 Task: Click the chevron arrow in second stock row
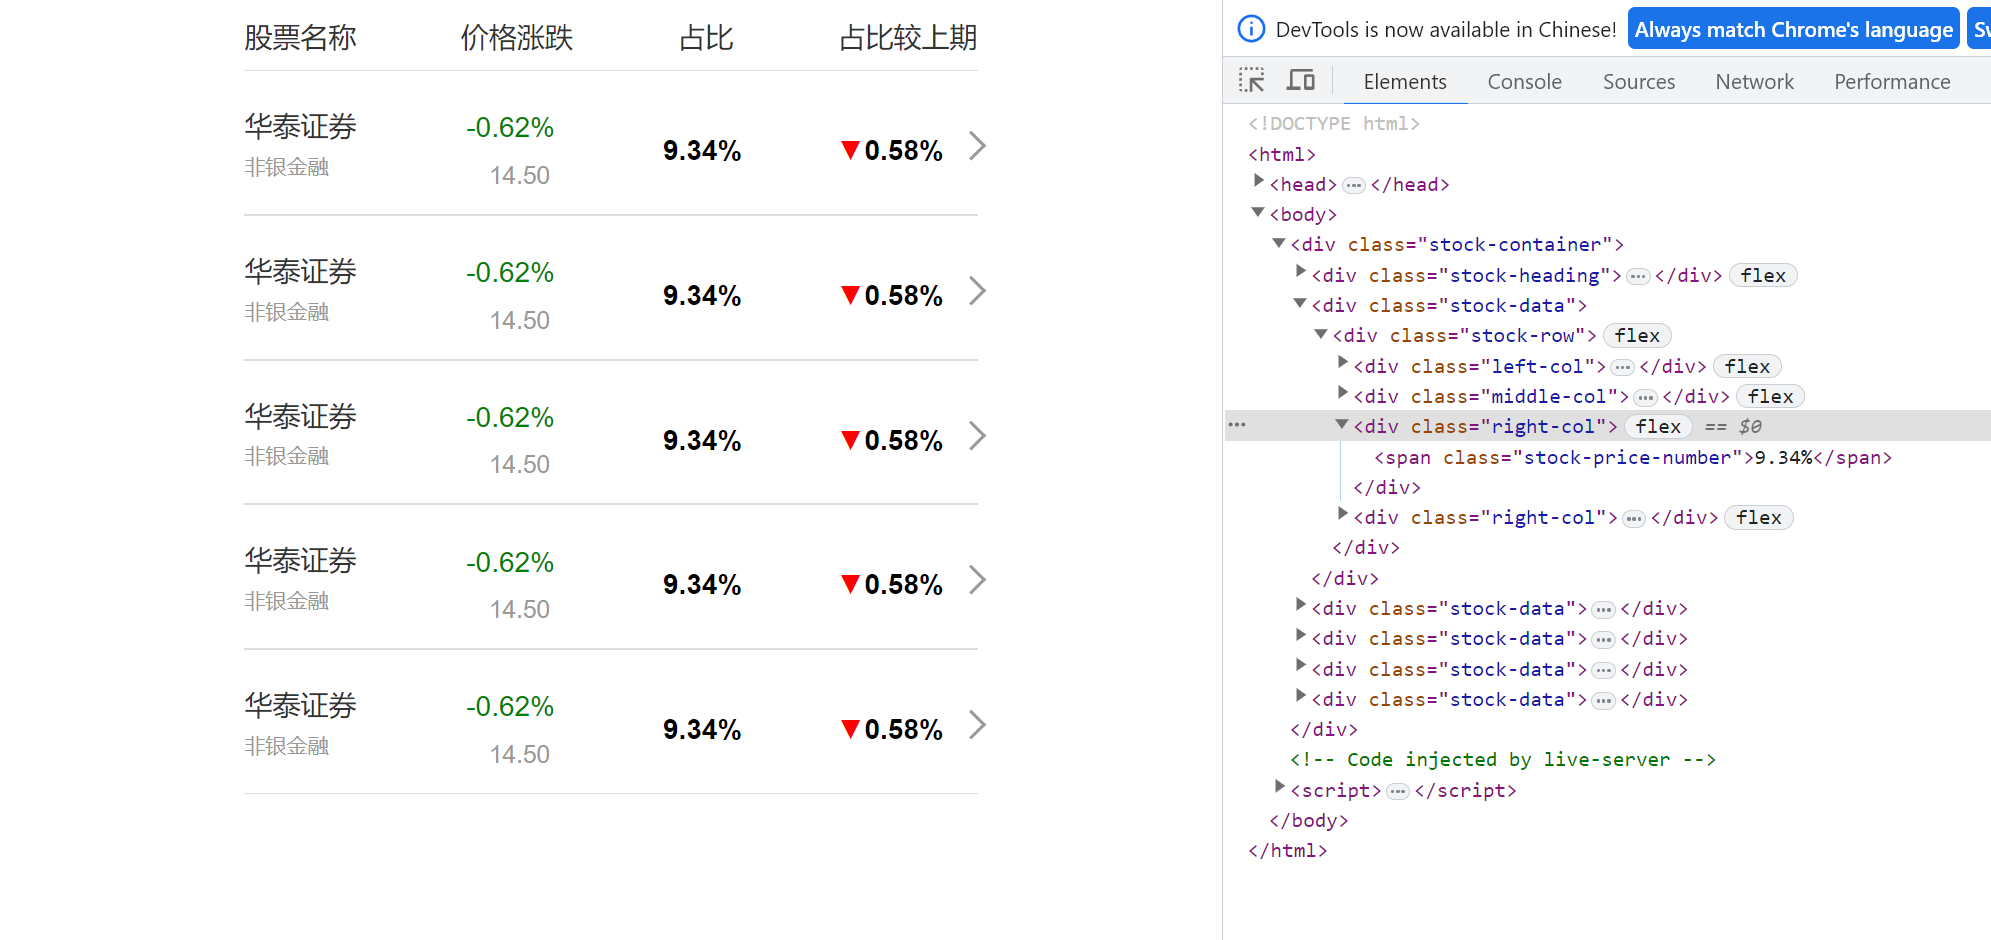pyautogui.click(x=978, y=291)
